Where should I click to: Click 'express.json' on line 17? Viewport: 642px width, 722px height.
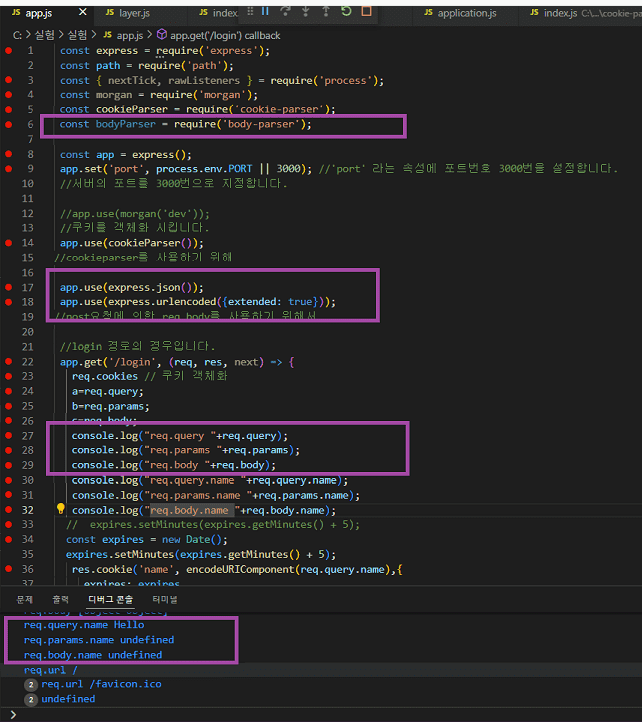tap(144, 287)
